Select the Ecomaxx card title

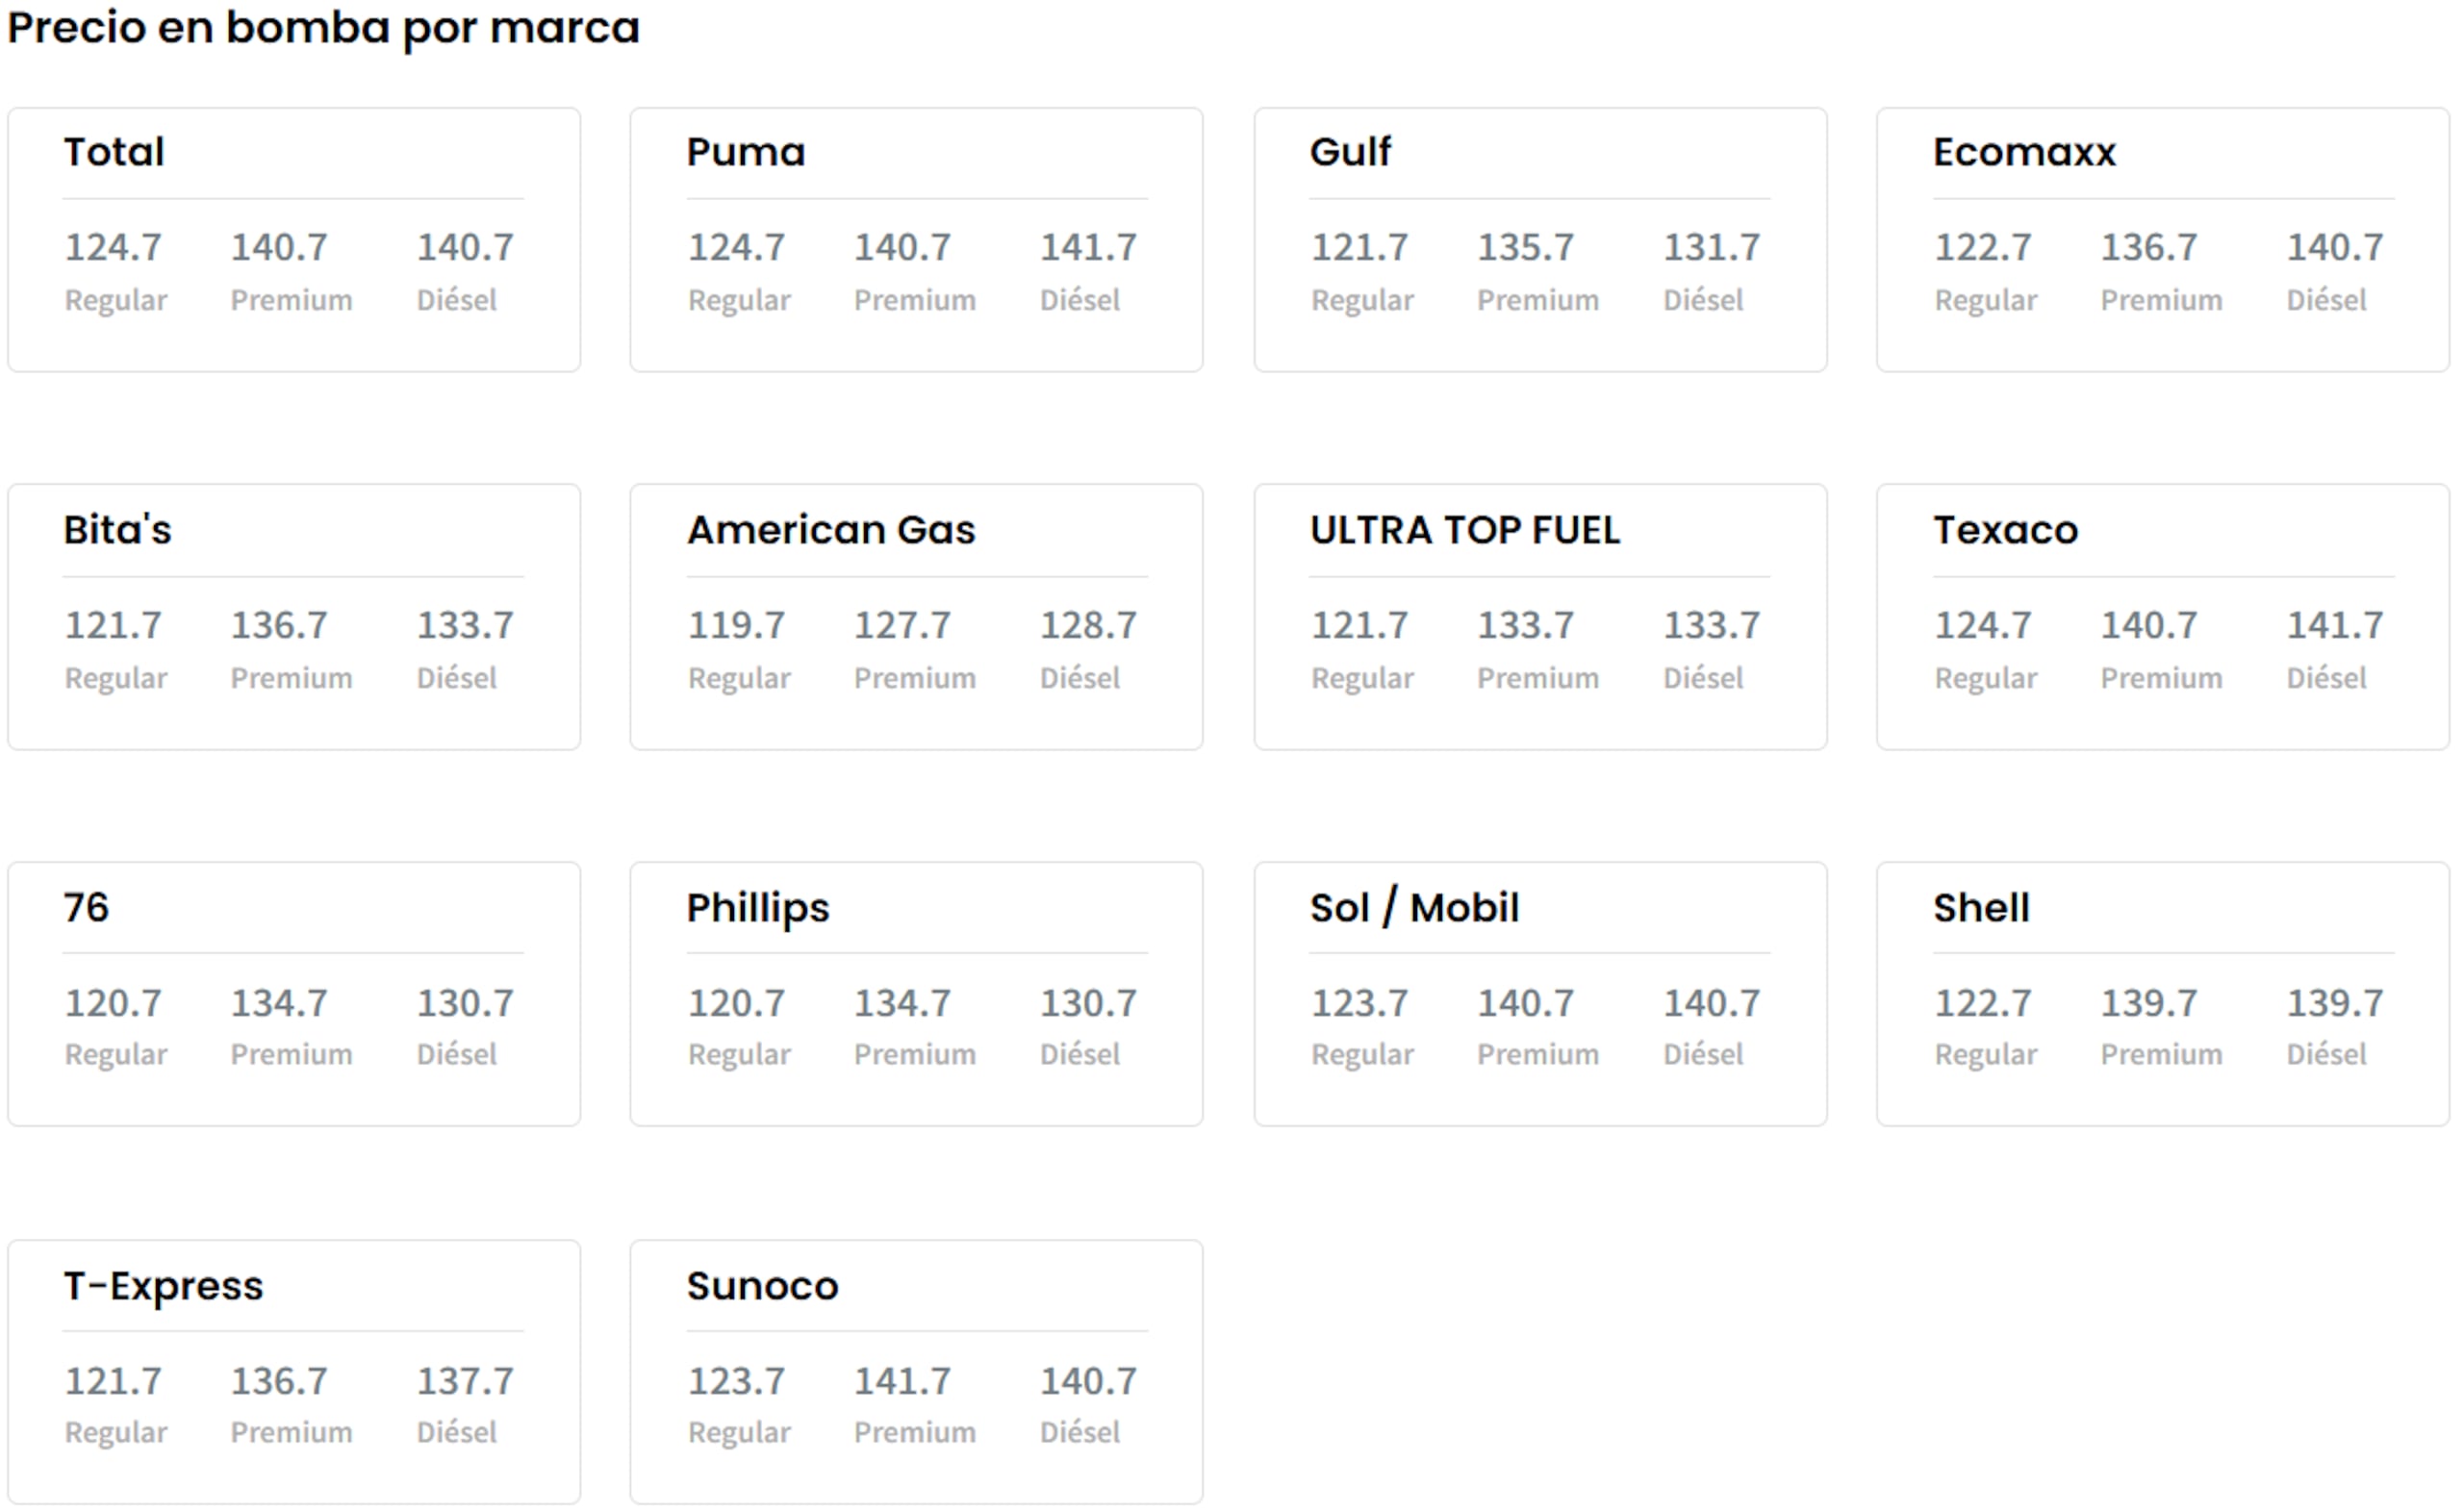pos(2025,152)
